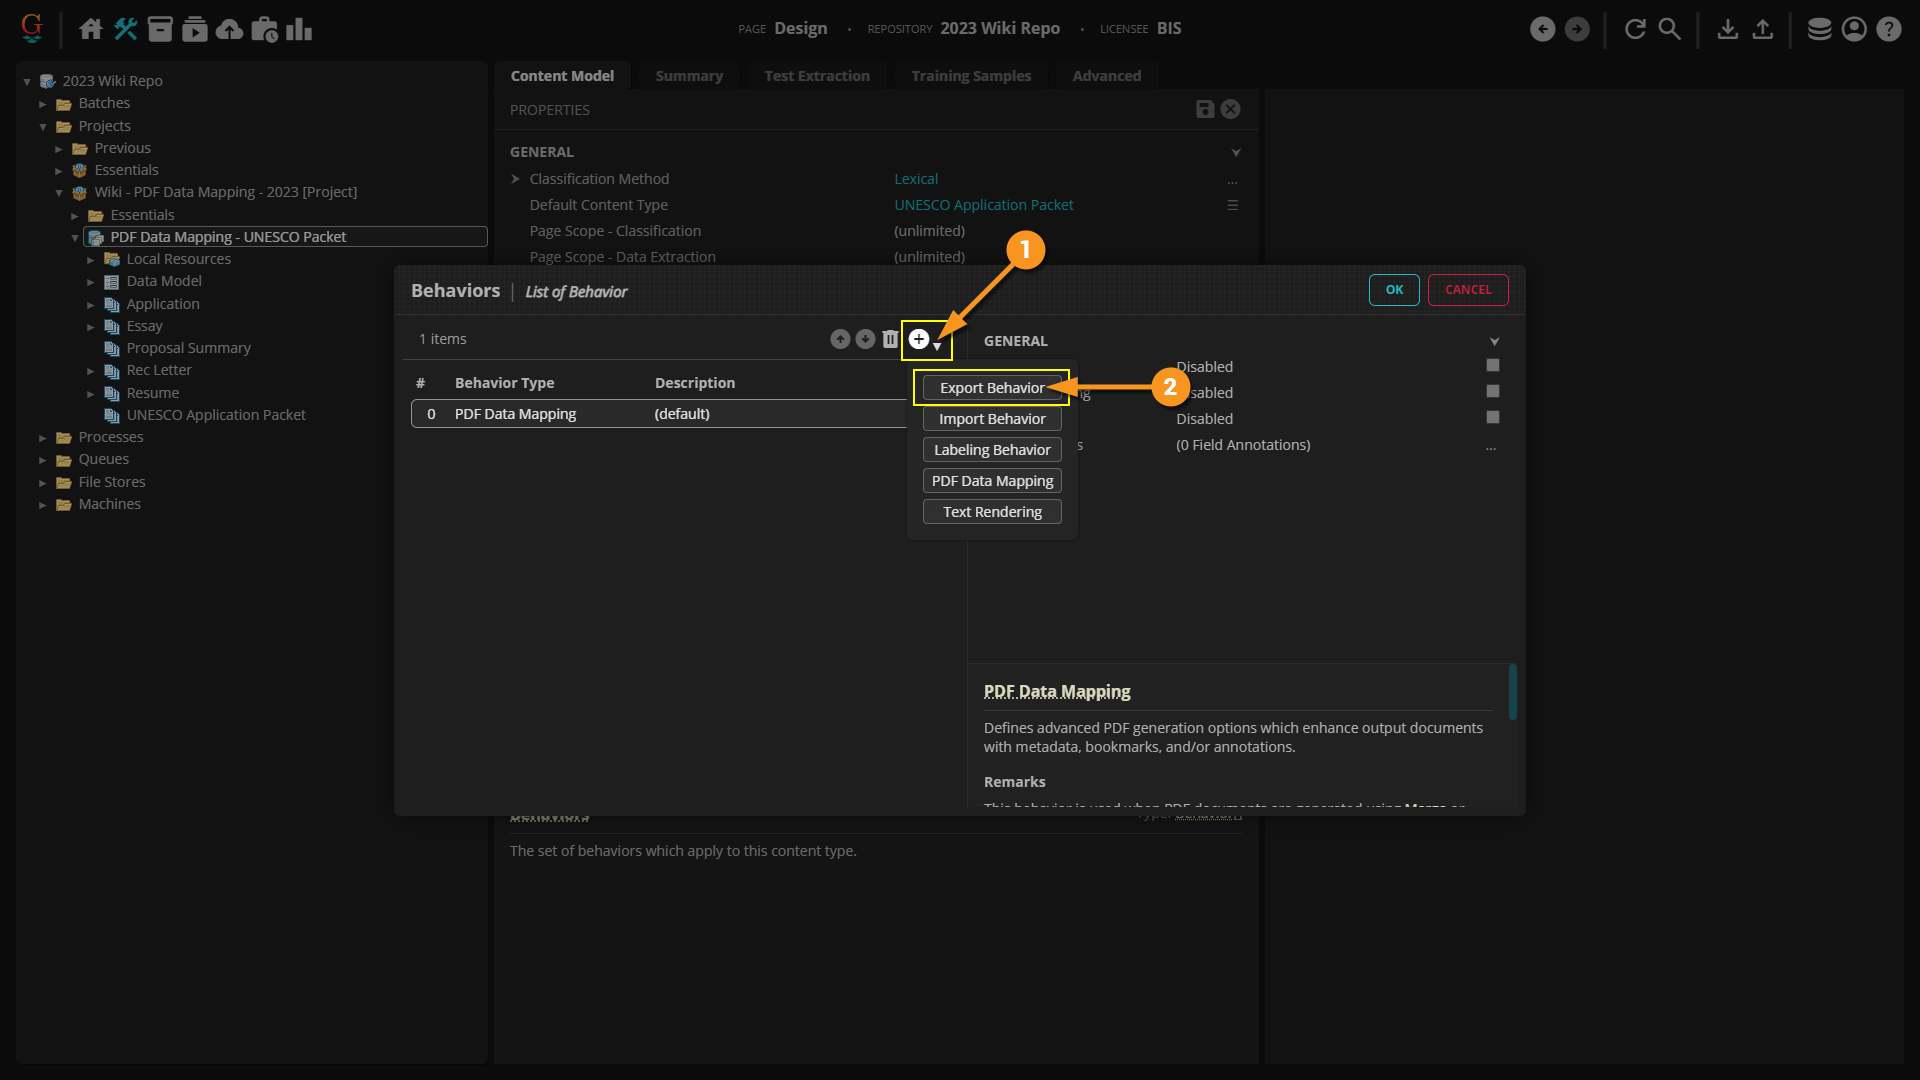The width and height of the screenshot is (1920, 1080).
Task: Click the save icon in Properties header
Action: click(1205, 109)
